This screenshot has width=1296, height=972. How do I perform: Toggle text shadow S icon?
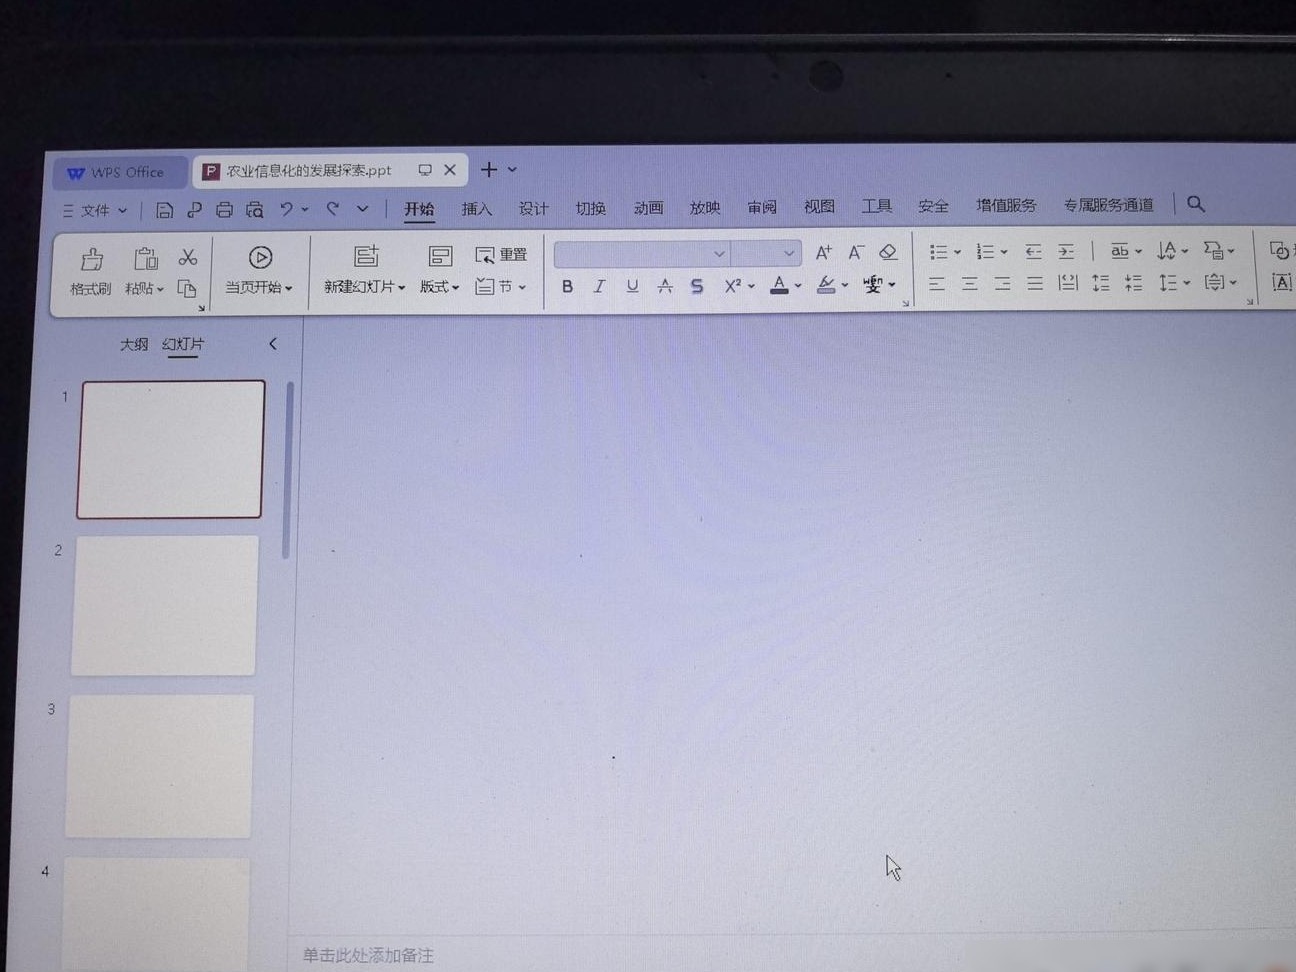697,287
